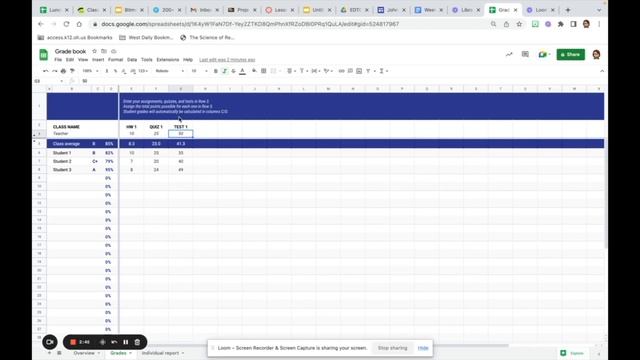Apply bold formatting with the B icon
The height and width of the screenshot is (360, 640).
point(216,71)
